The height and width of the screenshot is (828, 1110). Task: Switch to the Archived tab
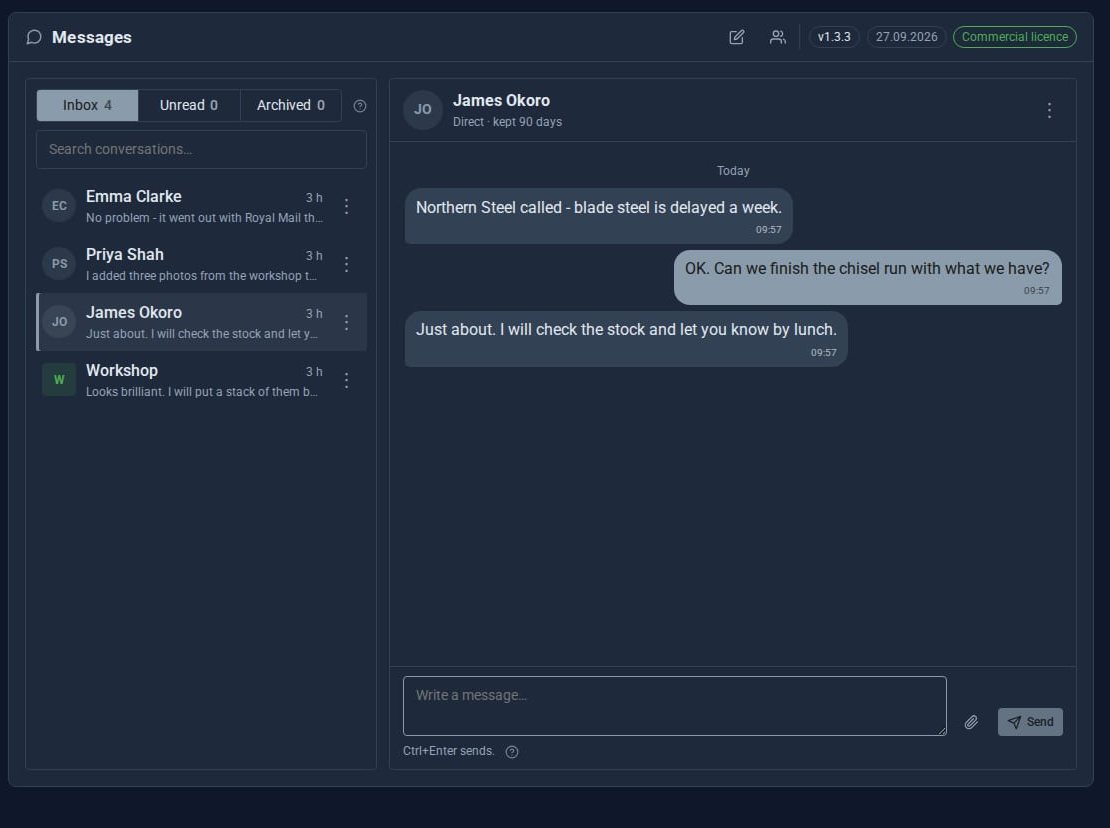291,105
